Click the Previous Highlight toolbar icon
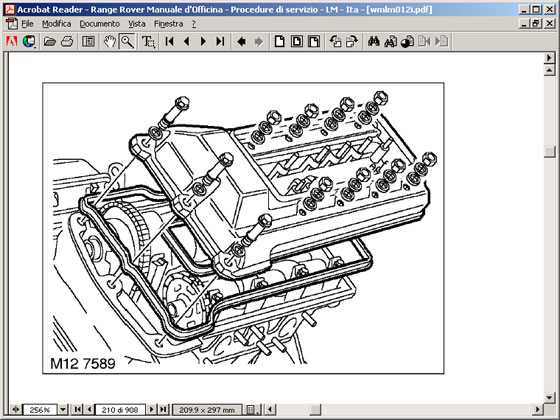This screenshot has height=420, width=560. click(x=424, y=41)
